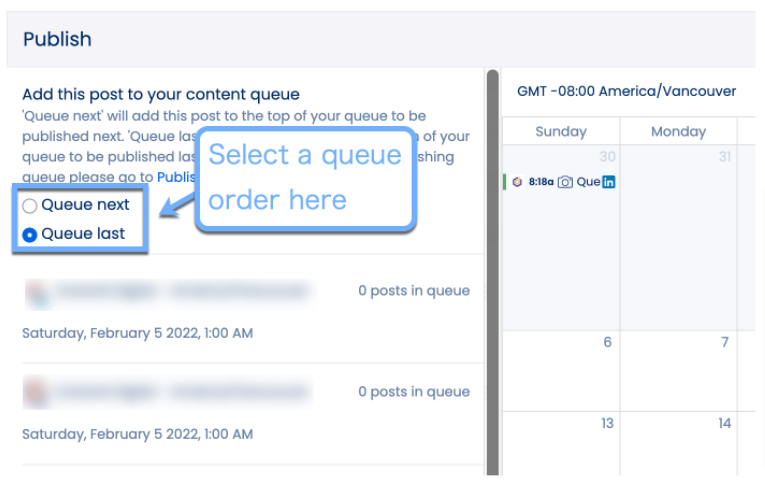This screenshot has width=765, height=488.
Task: Select day 6 on the calendar
Action: pos(606,342)
